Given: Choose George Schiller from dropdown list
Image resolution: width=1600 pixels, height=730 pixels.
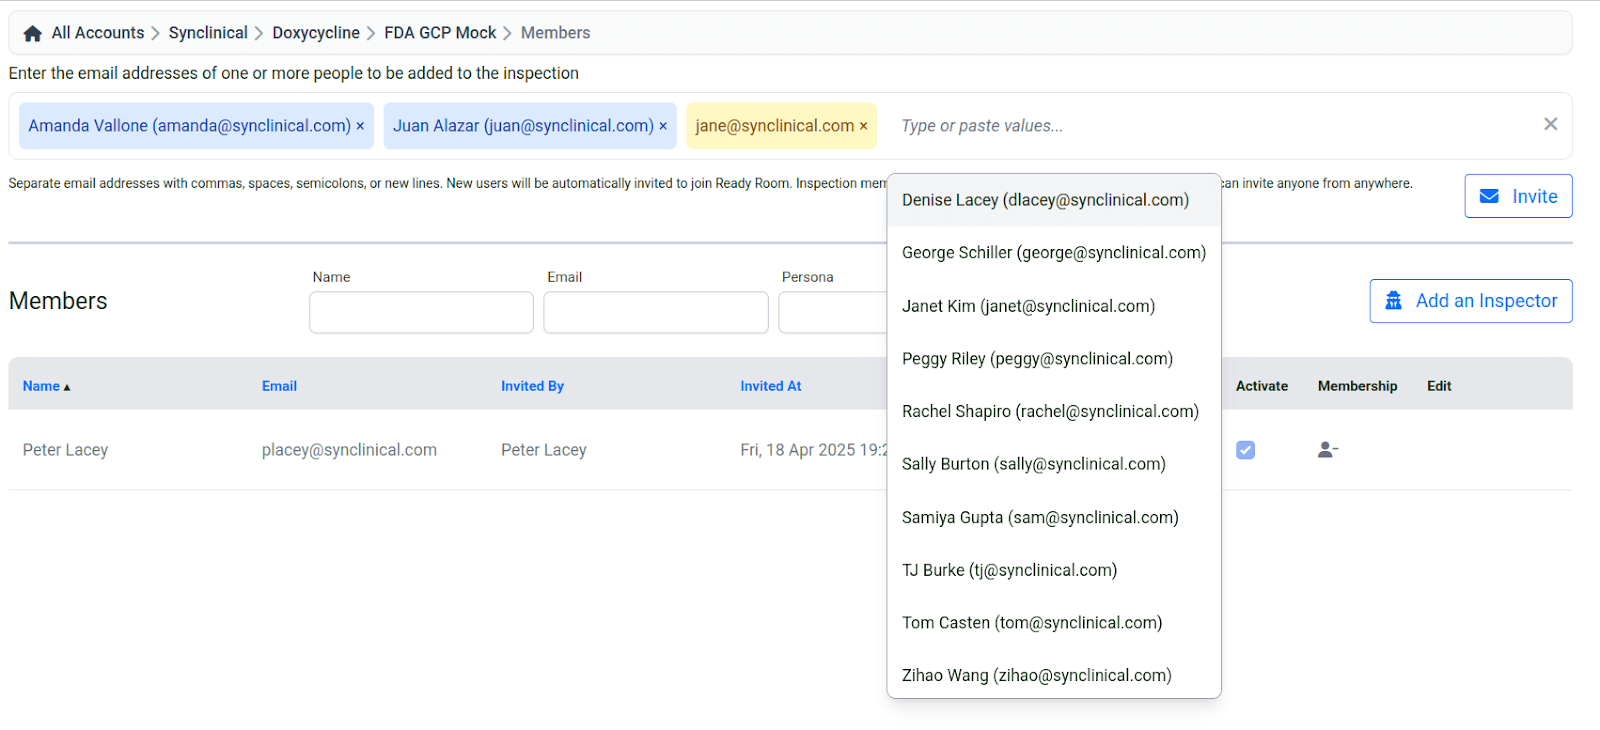Looking at the screenshot, I should pyautogui.click(x=1053, y=253).
